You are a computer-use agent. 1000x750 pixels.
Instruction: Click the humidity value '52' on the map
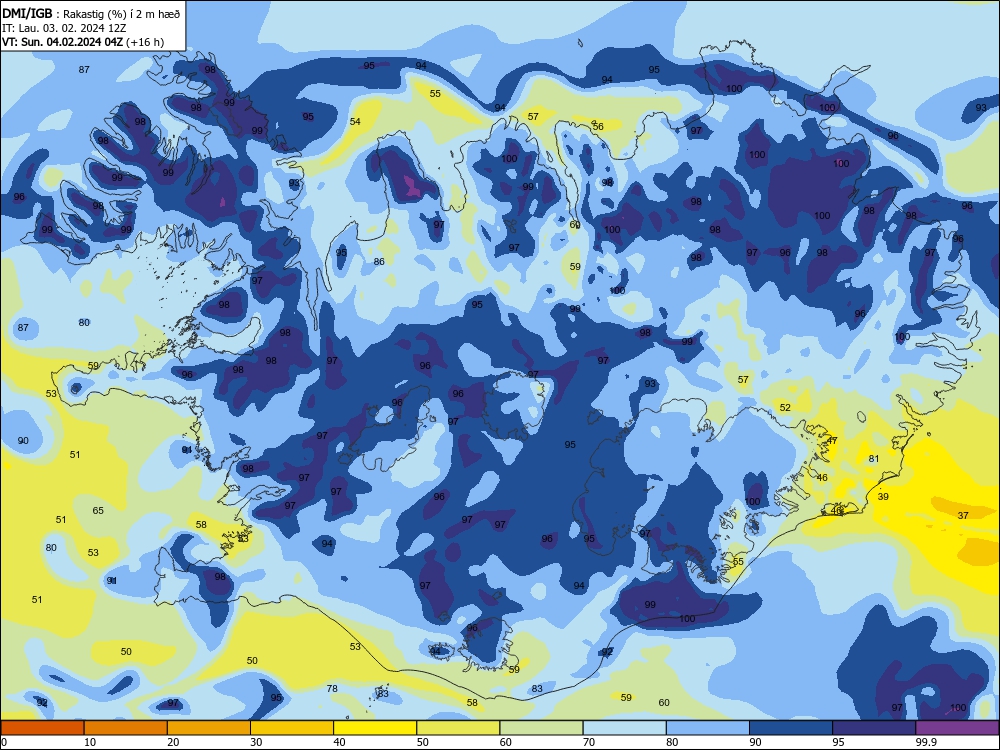tap(785, 407)
